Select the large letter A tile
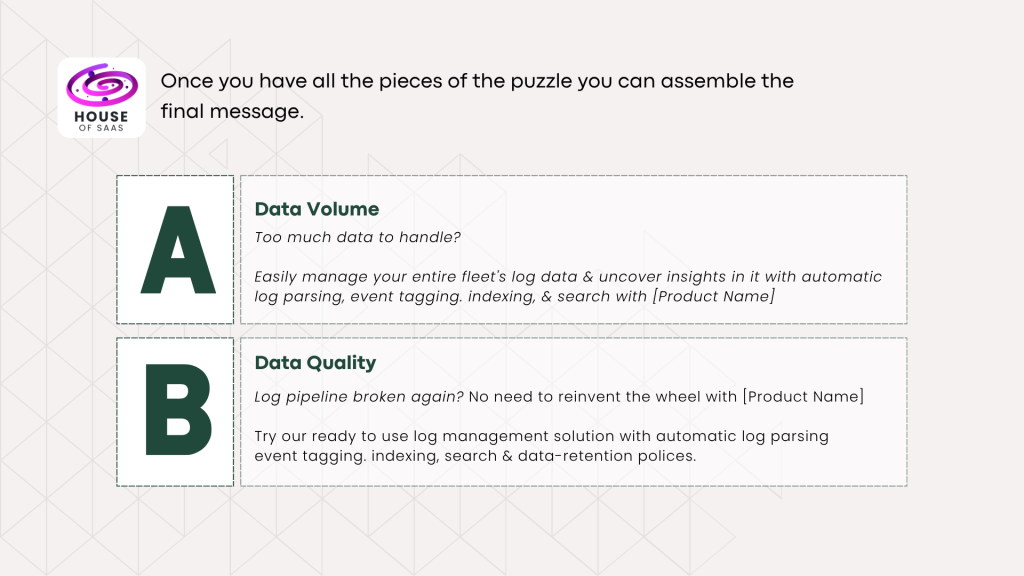1024x576 pixels. coord(176,250)
